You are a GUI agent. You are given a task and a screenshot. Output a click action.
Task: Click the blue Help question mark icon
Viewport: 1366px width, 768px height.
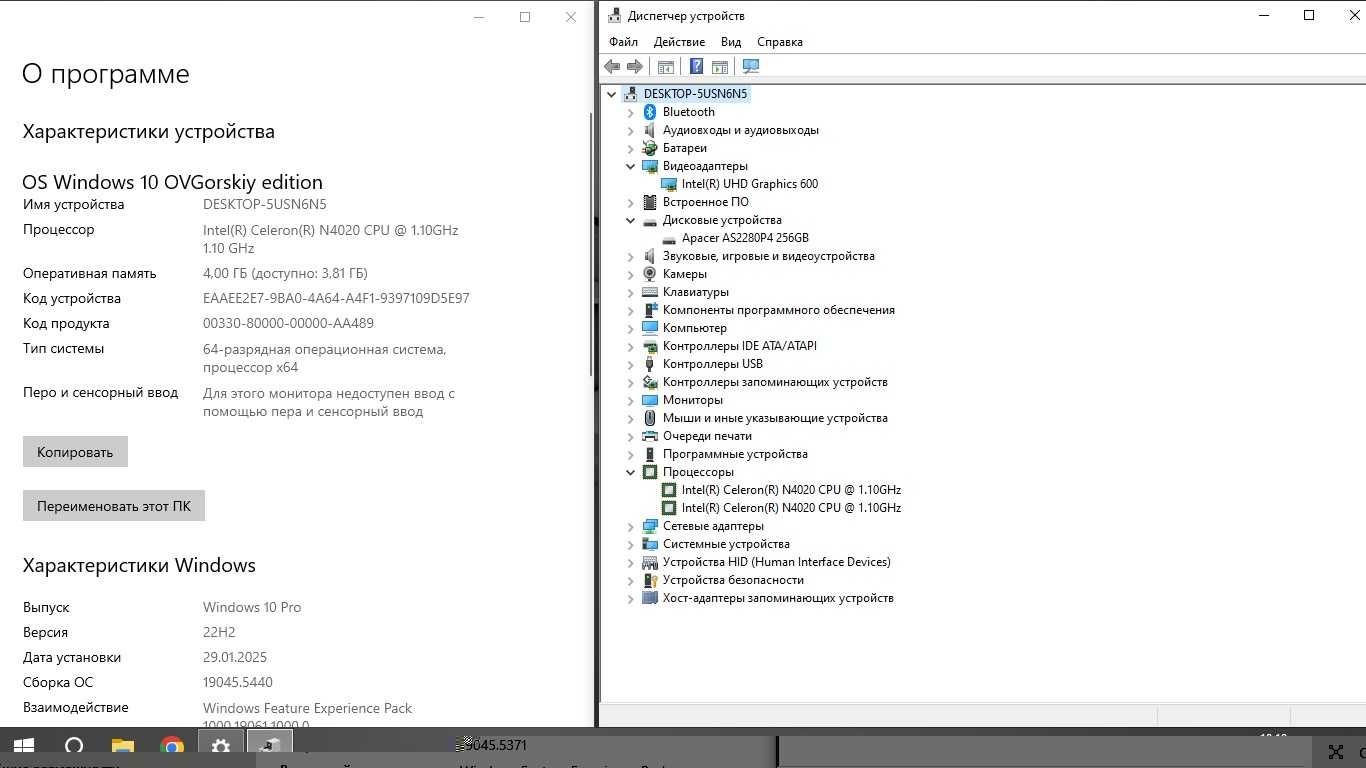696,66
